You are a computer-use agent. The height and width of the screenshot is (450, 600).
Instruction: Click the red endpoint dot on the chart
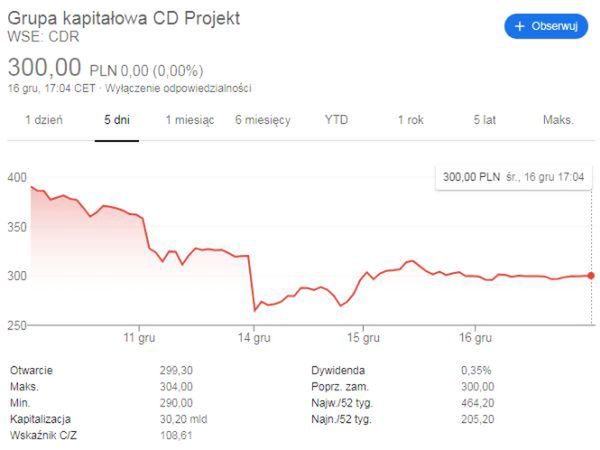tap(591, 275)
